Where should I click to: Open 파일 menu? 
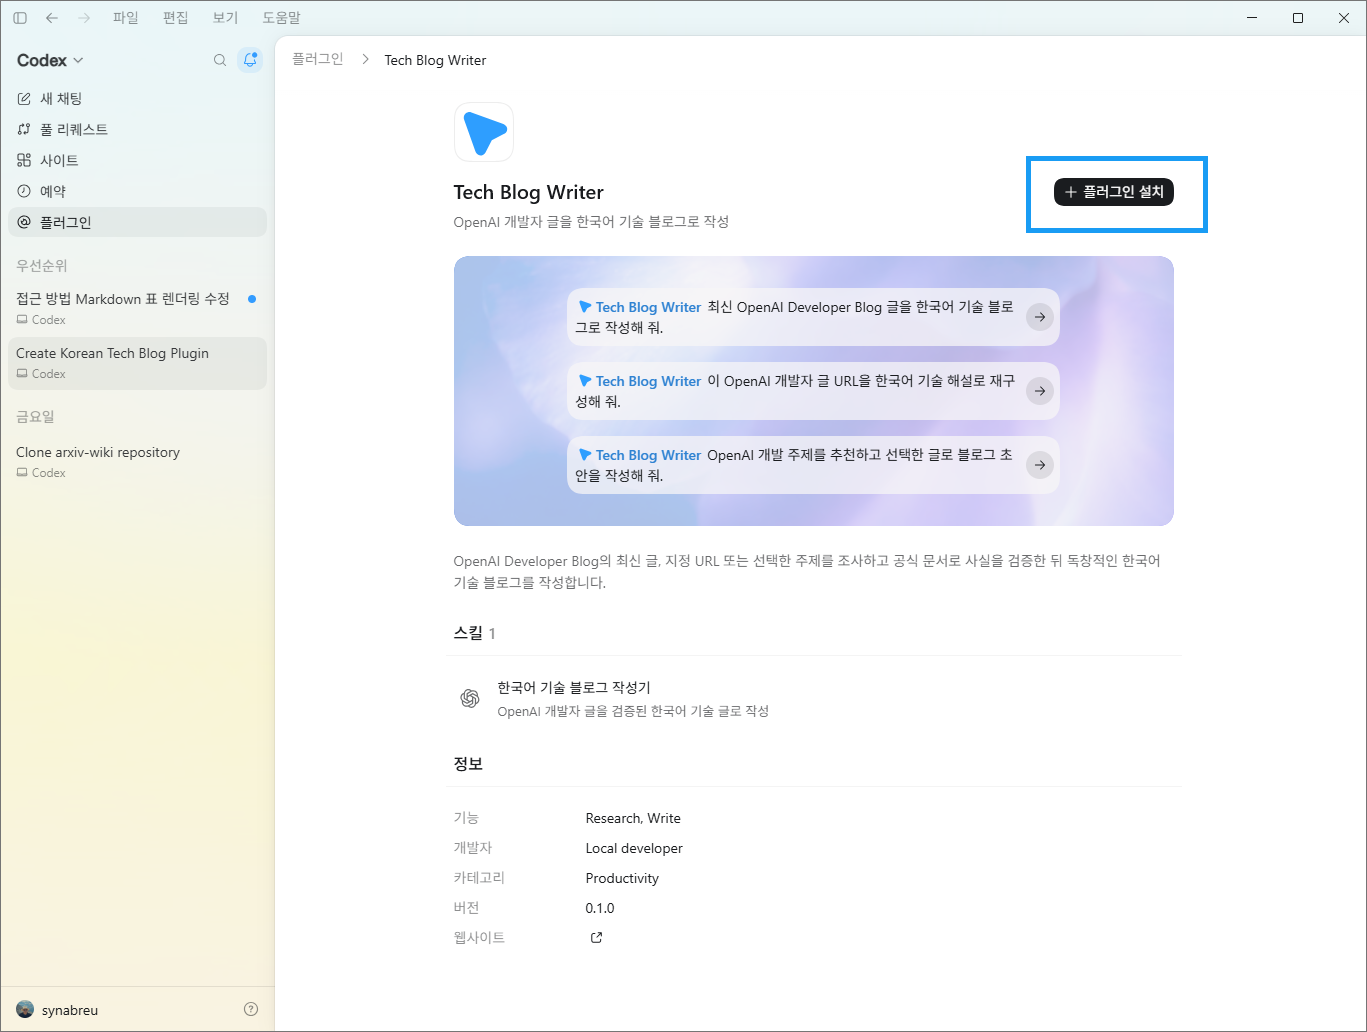[x=126, y=18]
